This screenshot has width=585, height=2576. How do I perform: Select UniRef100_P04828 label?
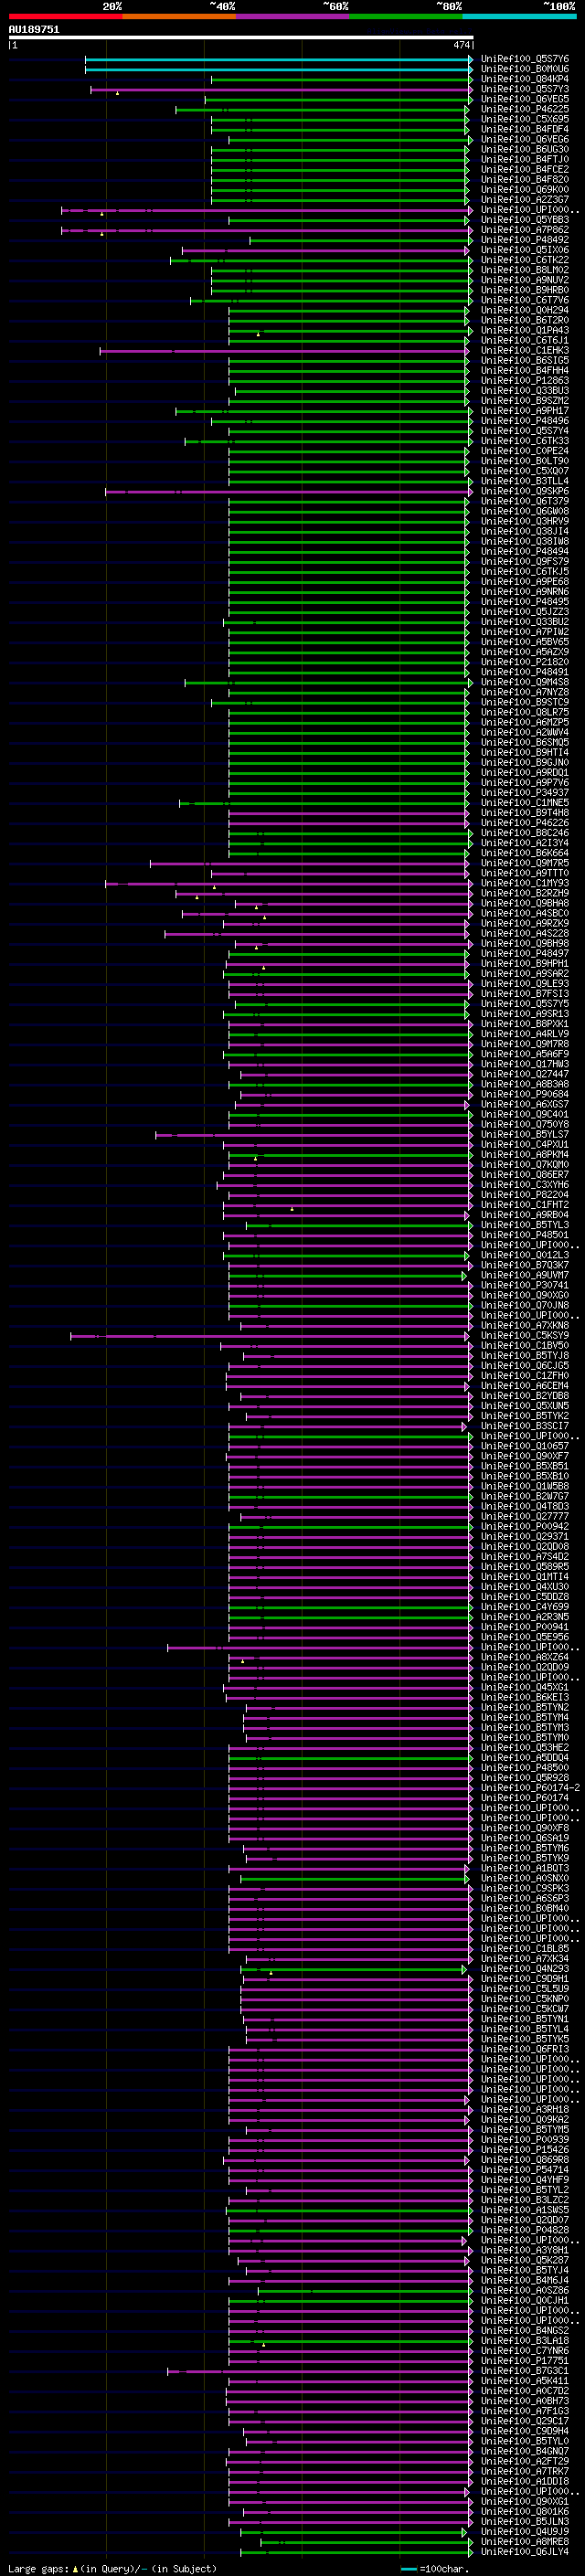[x=525, y=2230]
